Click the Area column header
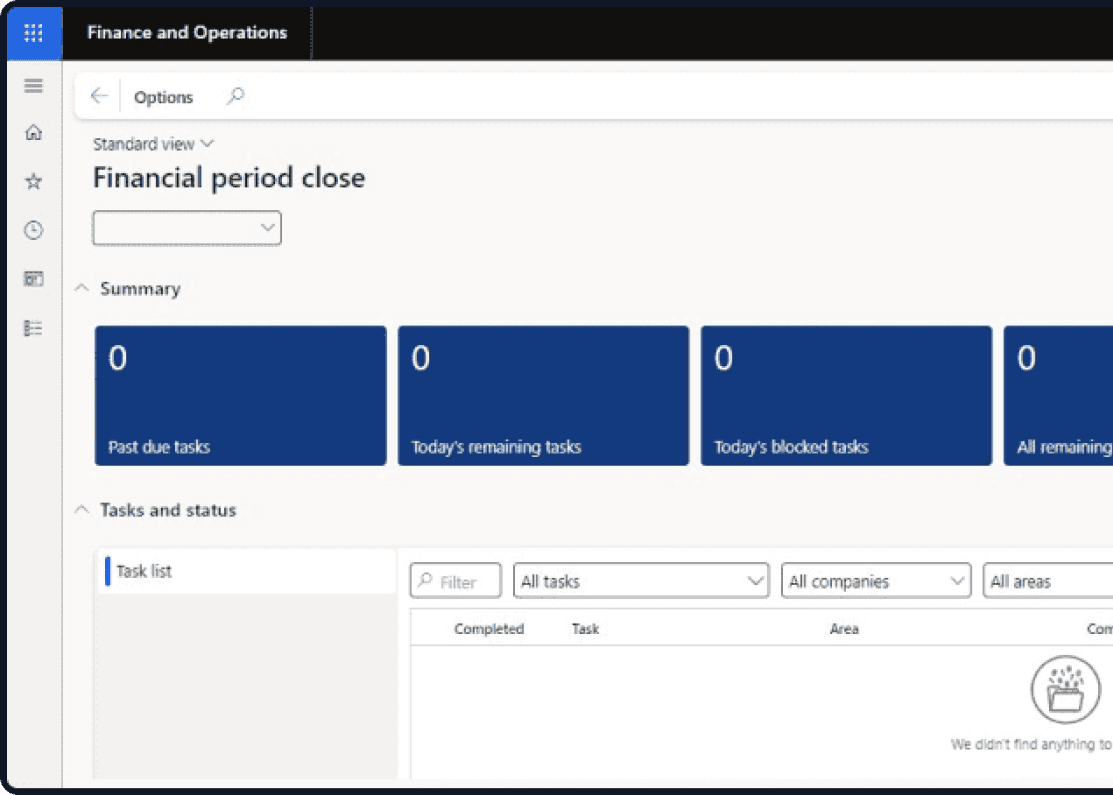The image size is (1113, 795). 844,629
